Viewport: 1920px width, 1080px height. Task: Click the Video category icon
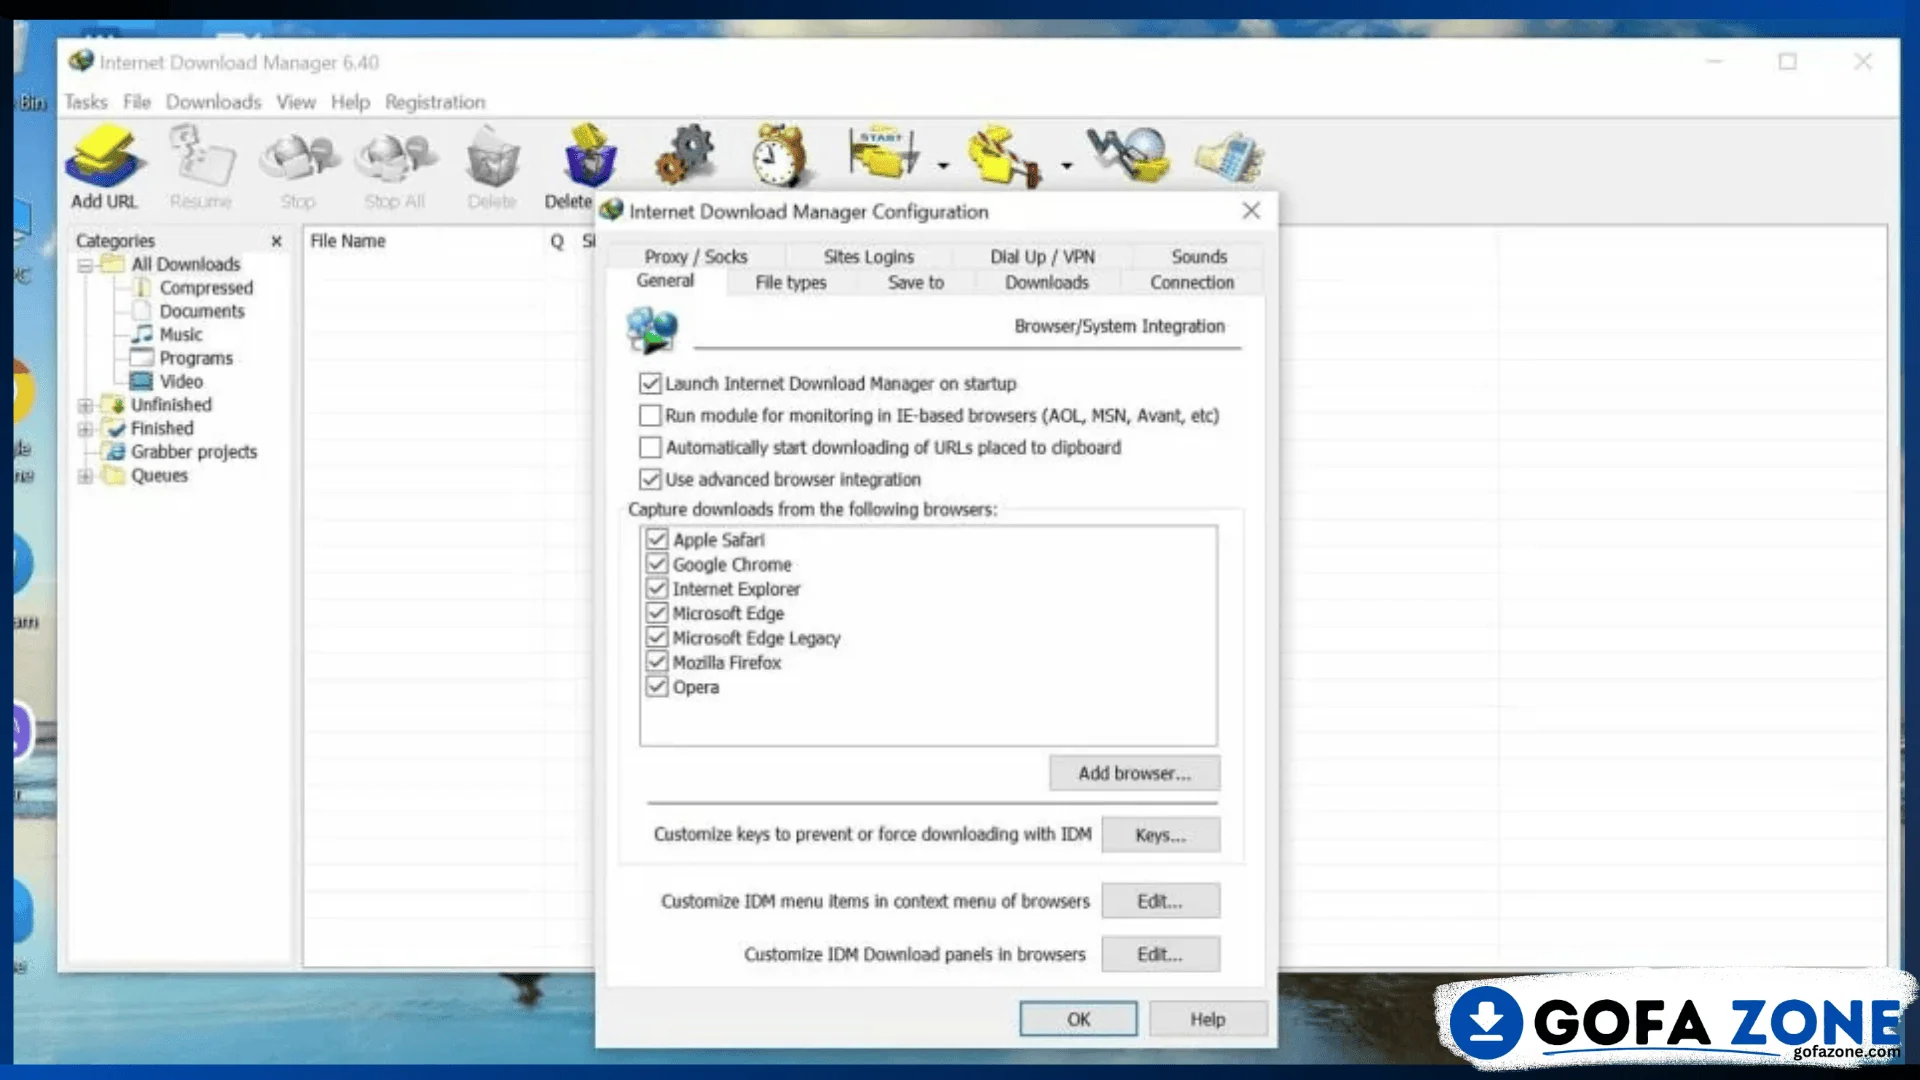tap(142, 381)
